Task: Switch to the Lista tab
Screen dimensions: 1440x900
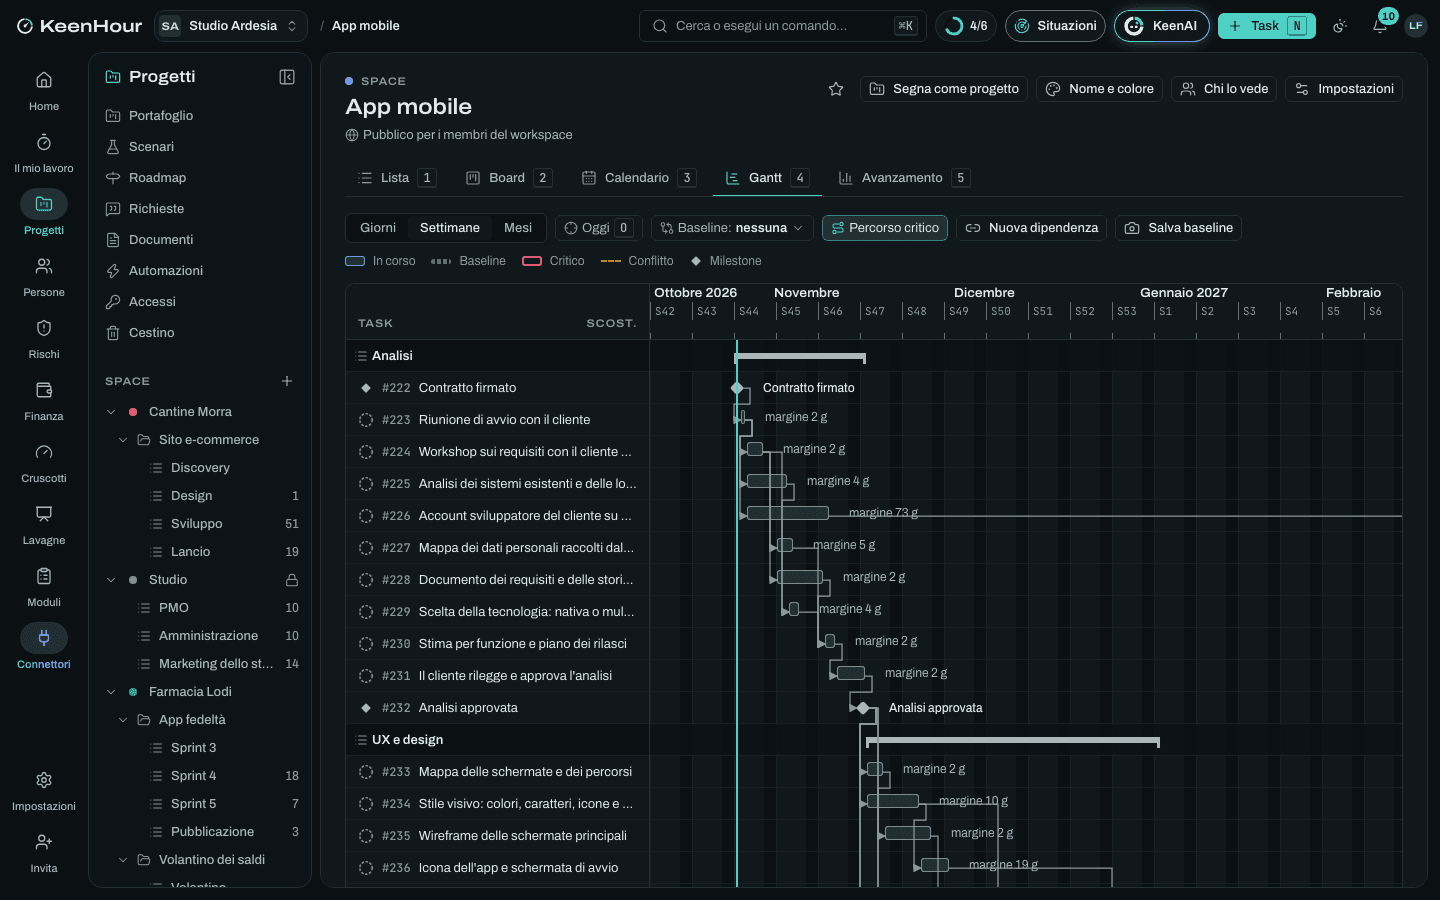Action: pos(396,178)
